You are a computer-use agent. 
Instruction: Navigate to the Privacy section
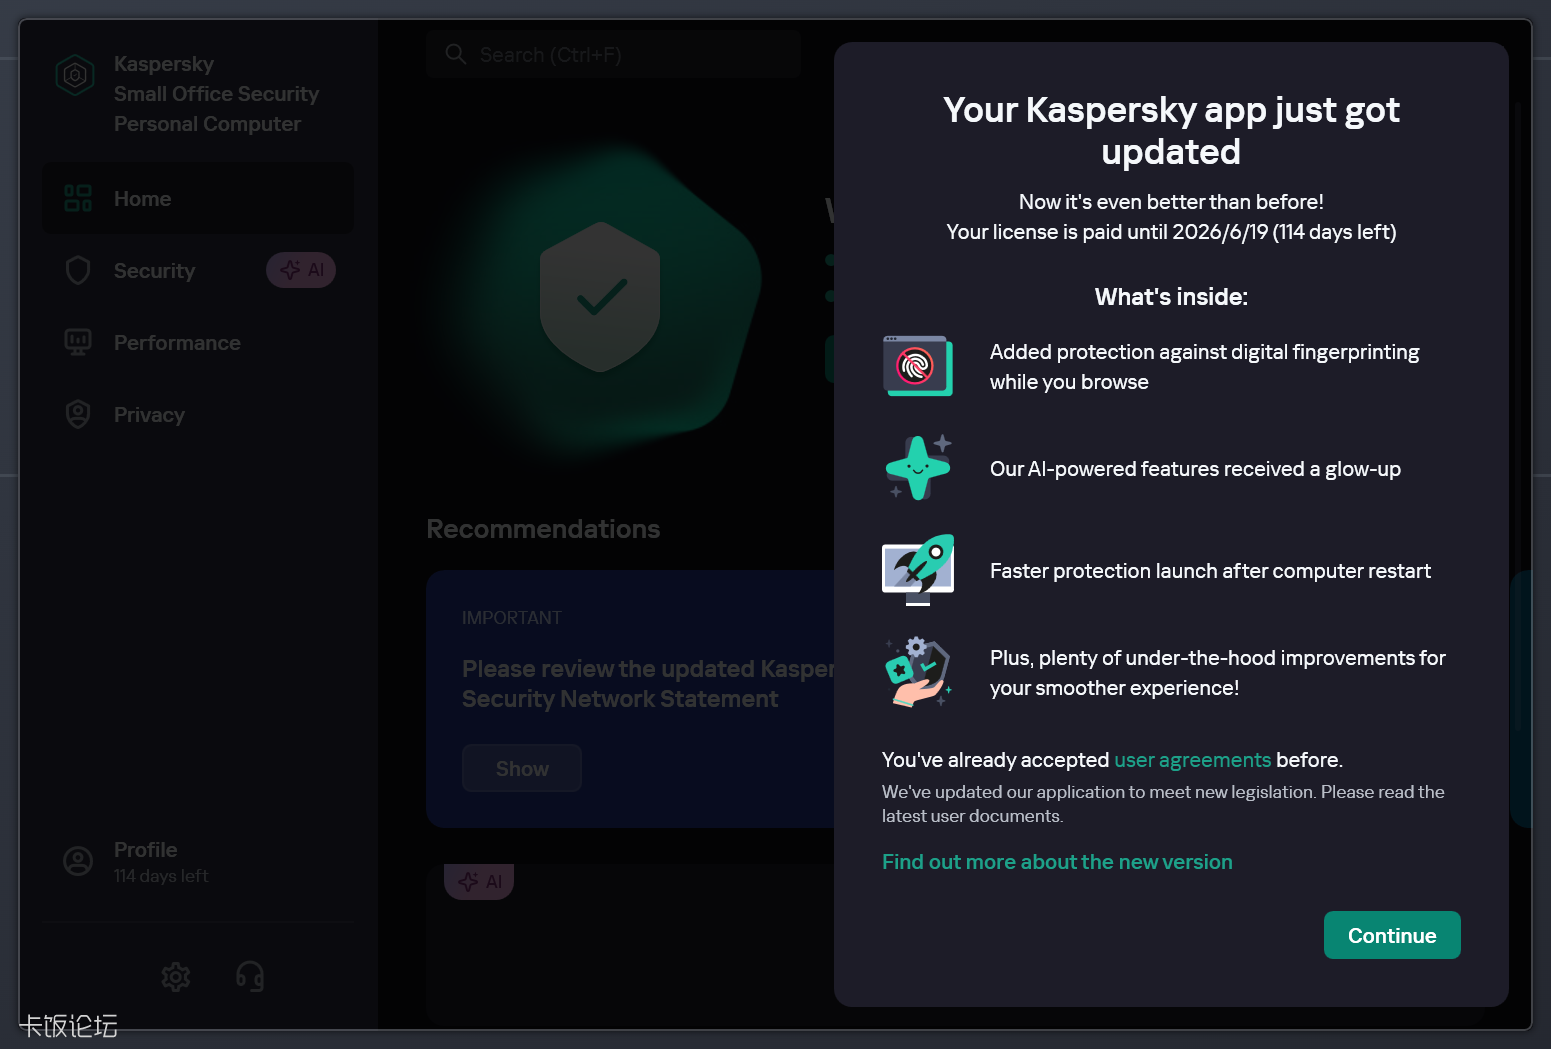[x=149, y=415]
